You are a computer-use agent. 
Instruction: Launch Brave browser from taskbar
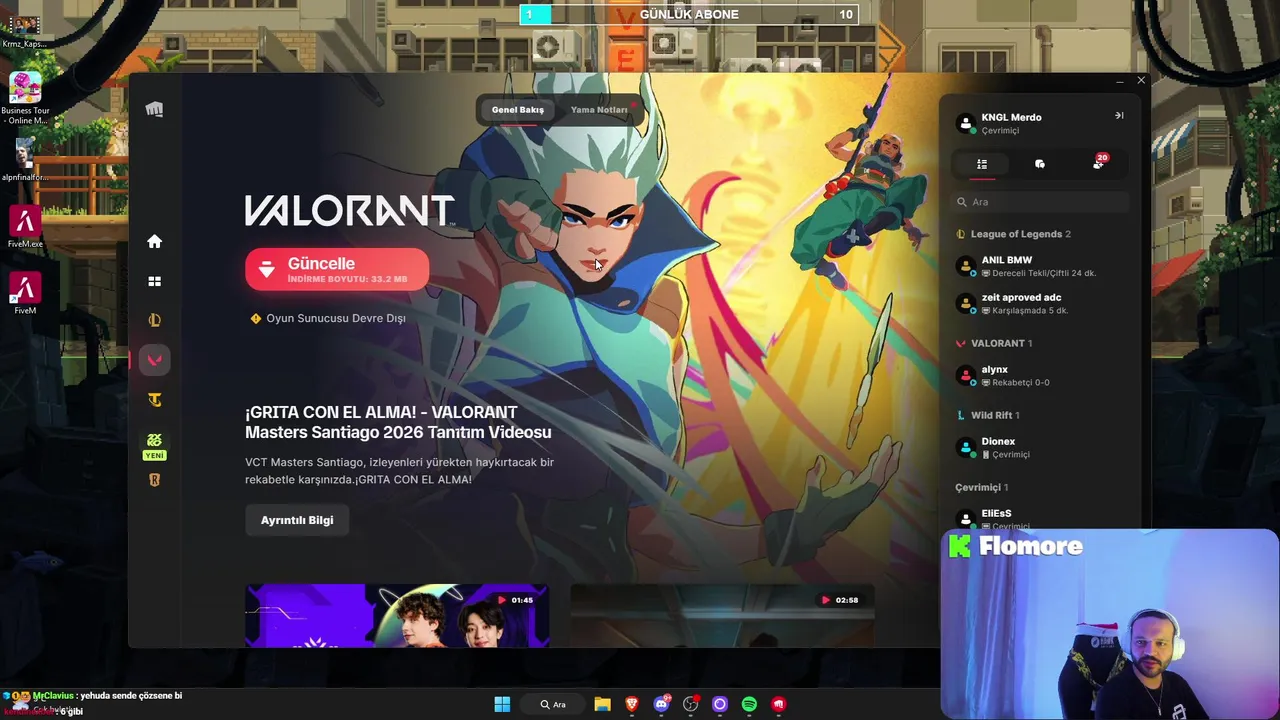(631, 704)
